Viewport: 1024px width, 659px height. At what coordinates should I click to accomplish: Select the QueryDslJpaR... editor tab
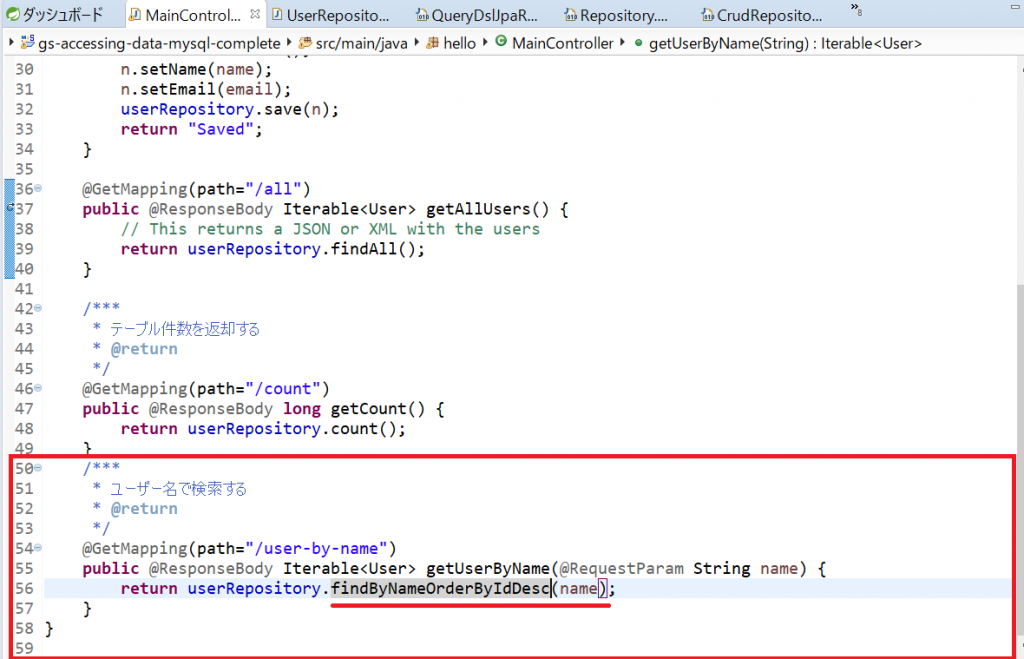pos(476,15)
